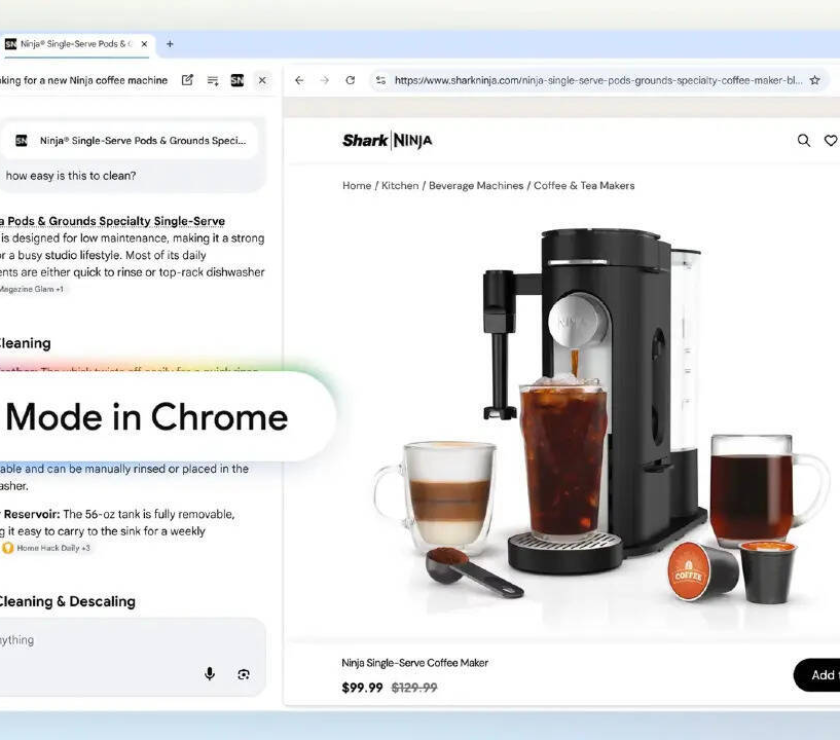Screen dimensions: 840x740
Task: Open a new browser tab
Action: tap(170, 44)
